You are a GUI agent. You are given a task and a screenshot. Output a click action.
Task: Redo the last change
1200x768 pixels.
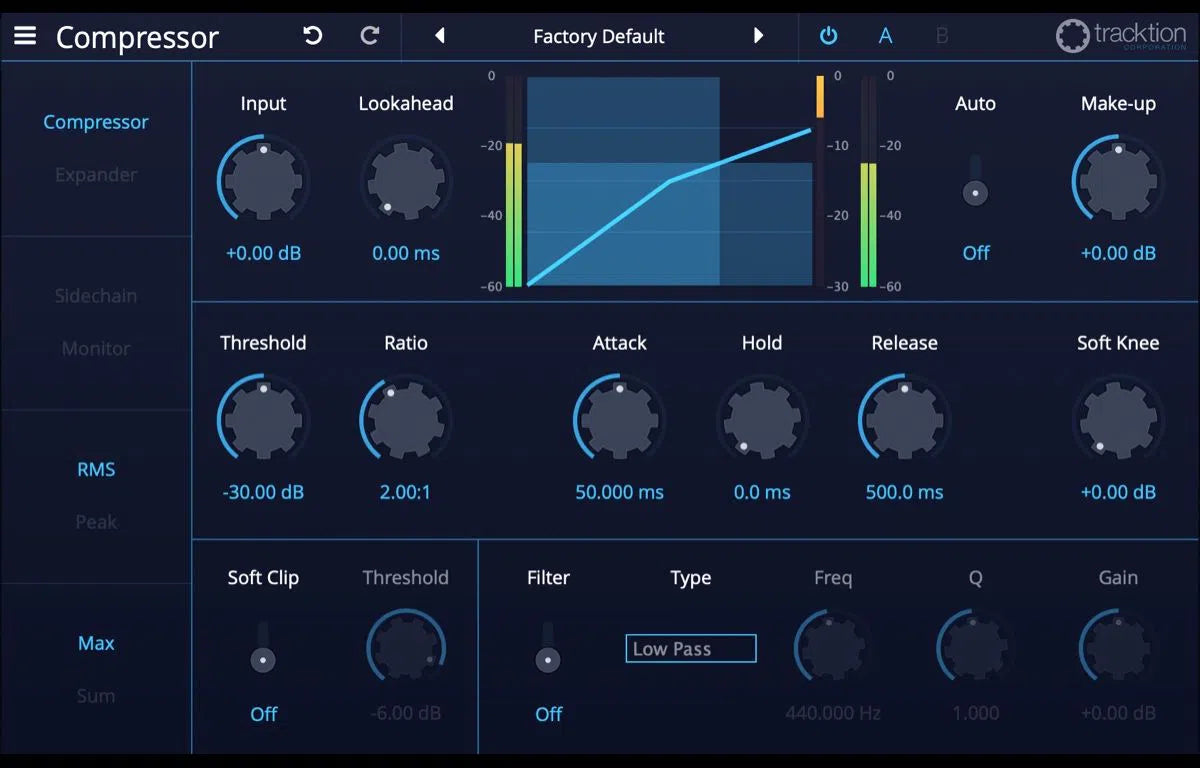[369, 35]
